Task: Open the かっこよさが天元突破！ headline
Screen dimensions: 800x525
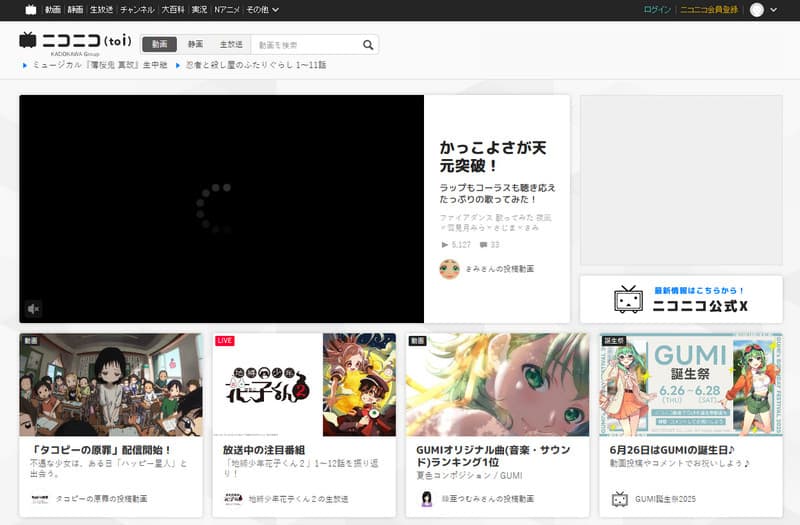Action: (493, 157)
